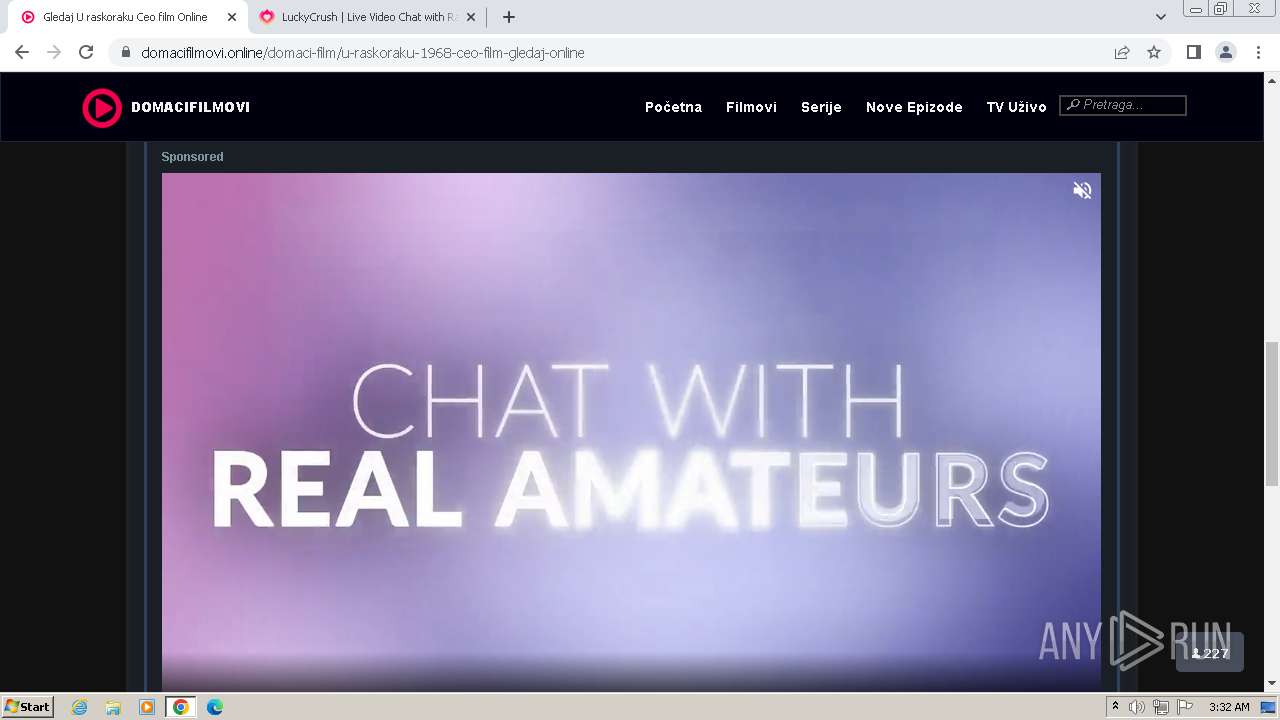This screenshot has height=720, width=1280.
Task: Open the Početna menu item
Action: 673,107
